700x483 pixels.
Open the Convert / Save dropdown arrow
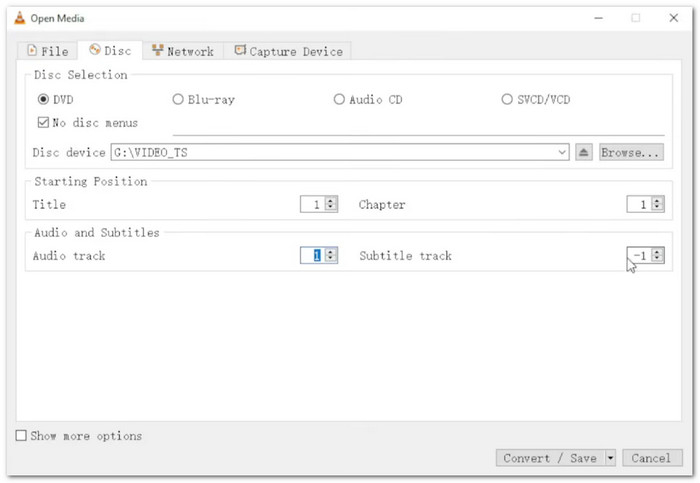click(x=610, y=458)
